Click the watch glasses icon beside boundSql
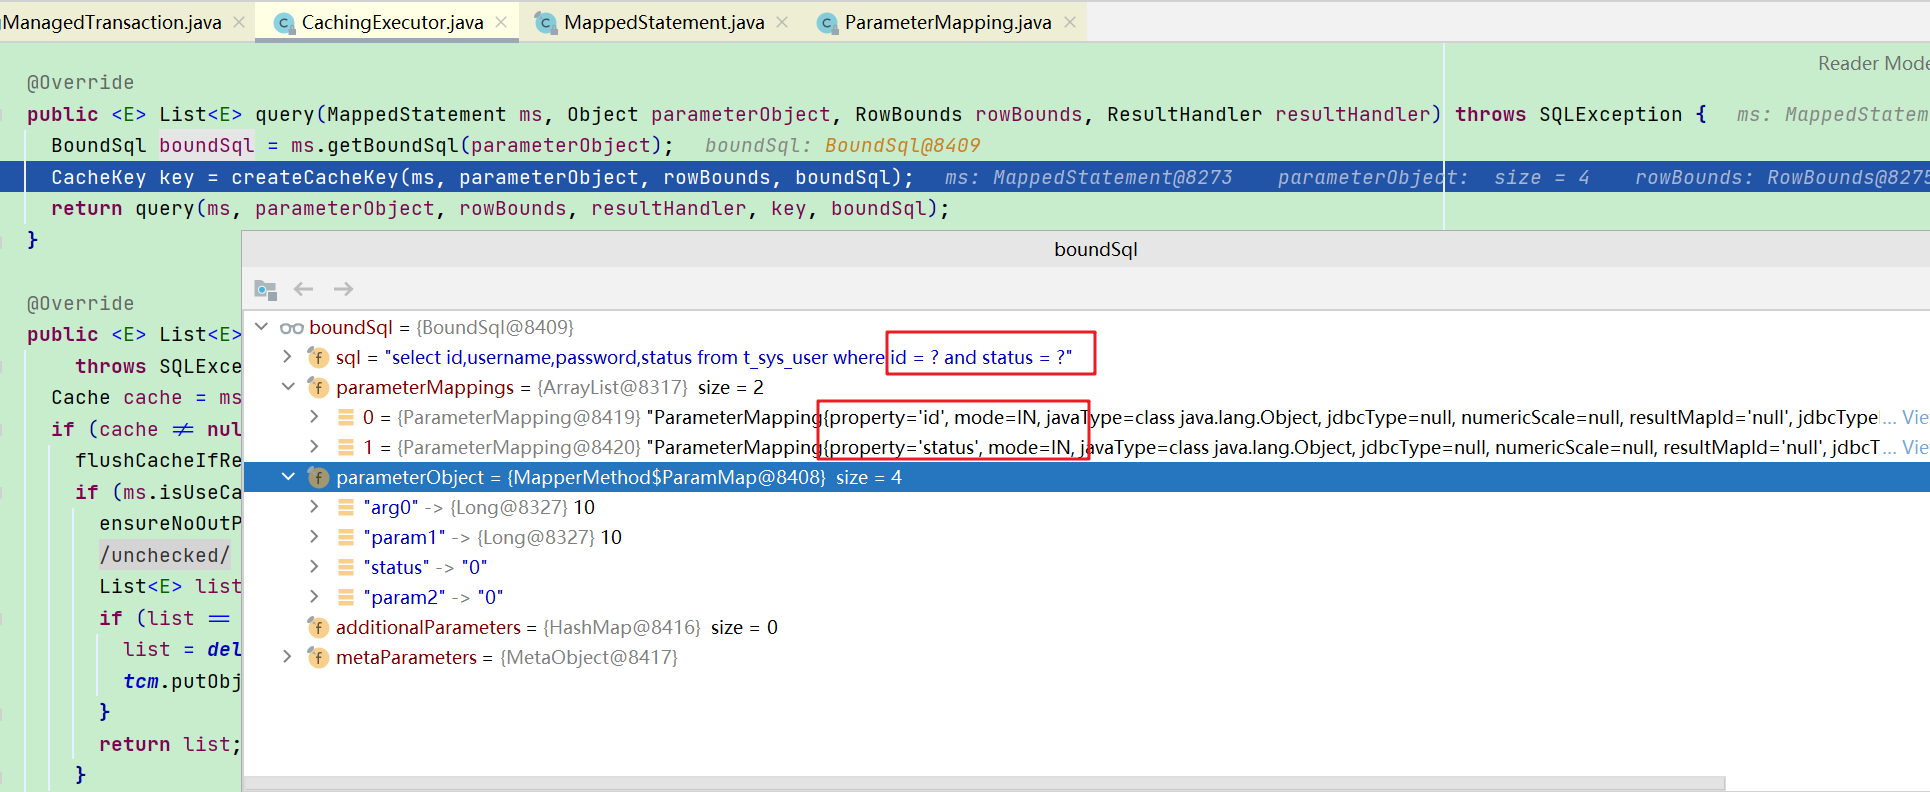 (x=291, y=328)
